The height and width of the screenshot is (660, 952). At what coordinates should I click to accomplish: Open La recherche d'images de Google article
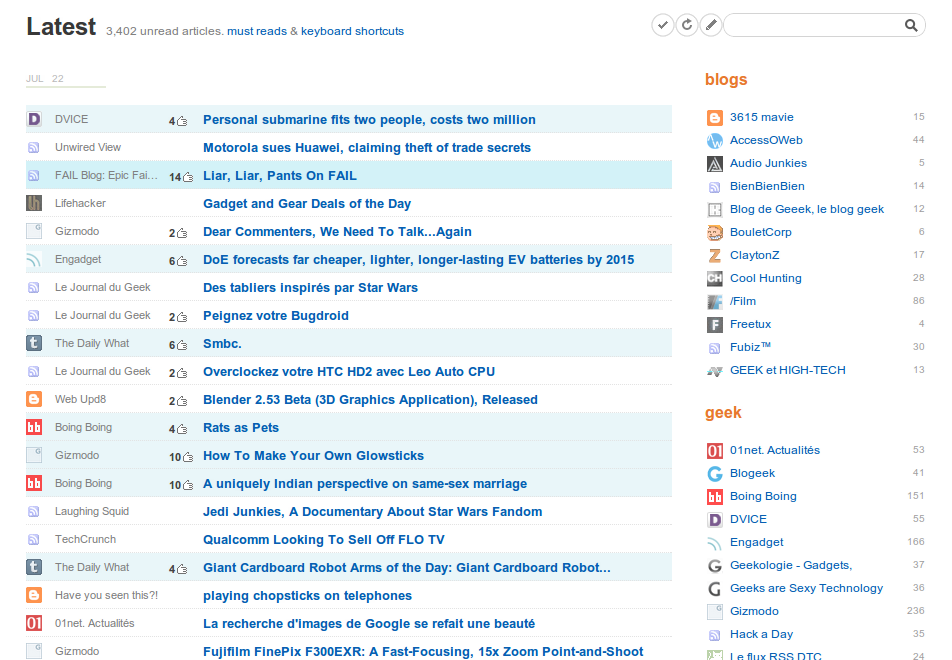369,623
